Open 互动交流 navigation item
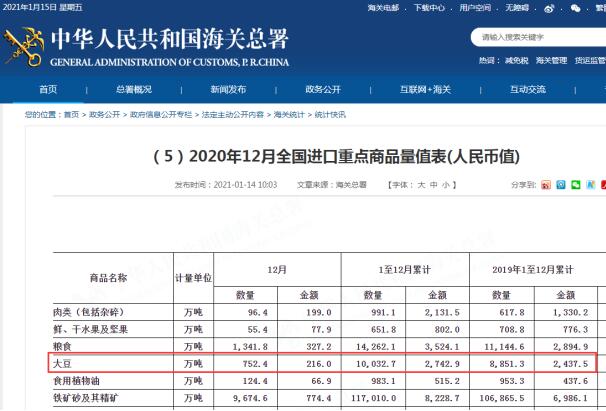Screen dimensions: 606x411 pos(527,90)
